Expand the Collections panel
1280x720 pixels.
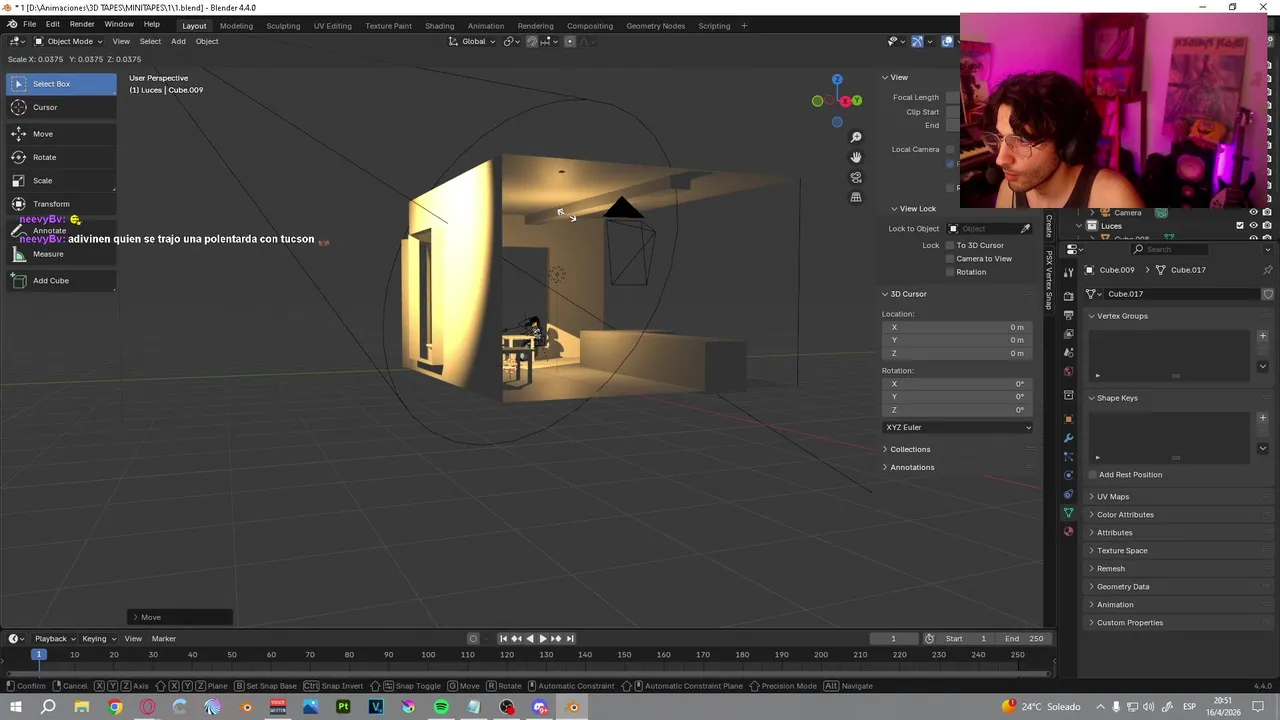[910, 450]
